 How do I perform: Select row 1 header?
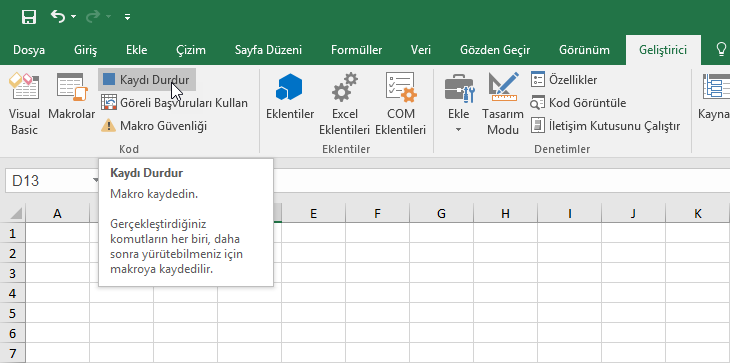(x=13, y=233)
